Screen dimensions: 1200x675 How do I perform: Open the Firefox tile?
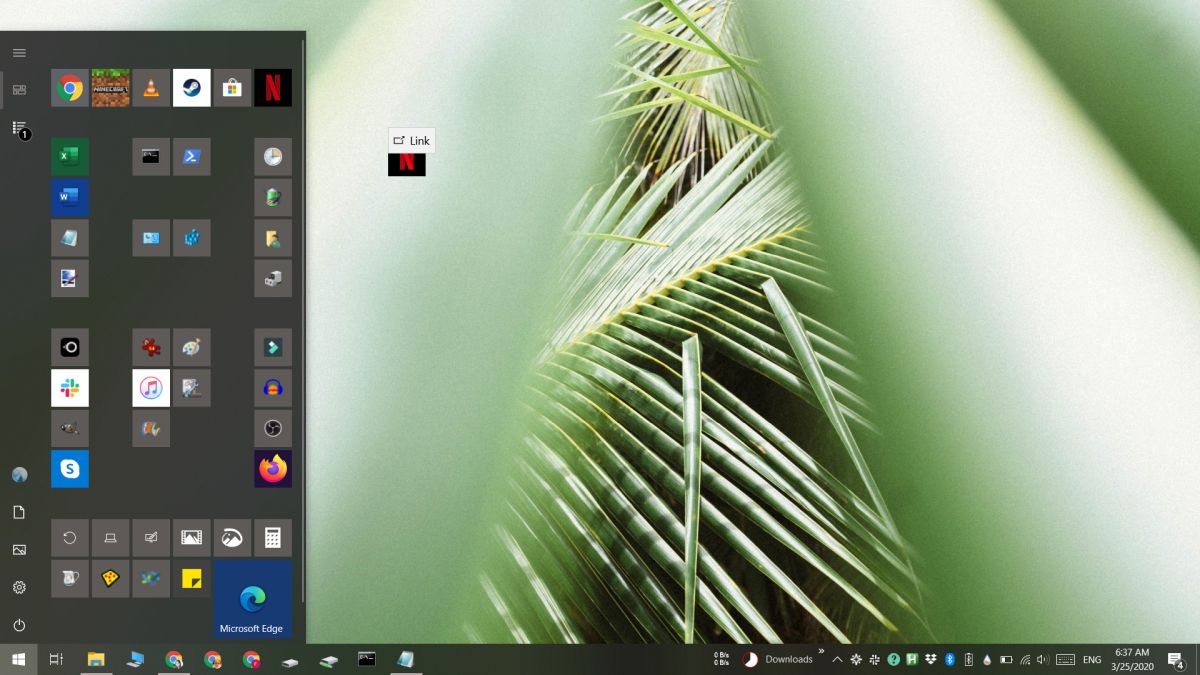pos(273,469)
